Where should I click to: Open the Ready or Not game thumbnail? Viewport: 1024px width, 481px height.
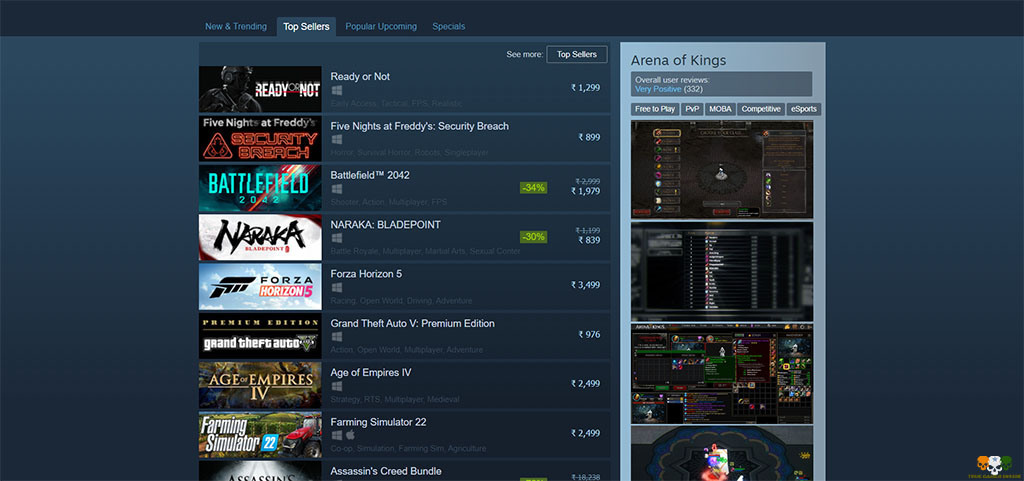point(260,89)
